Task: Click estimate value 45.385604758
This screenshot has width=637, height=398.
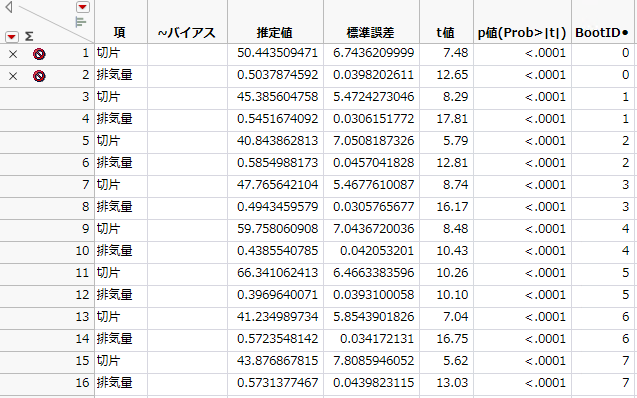Action: tap(277, 97)
